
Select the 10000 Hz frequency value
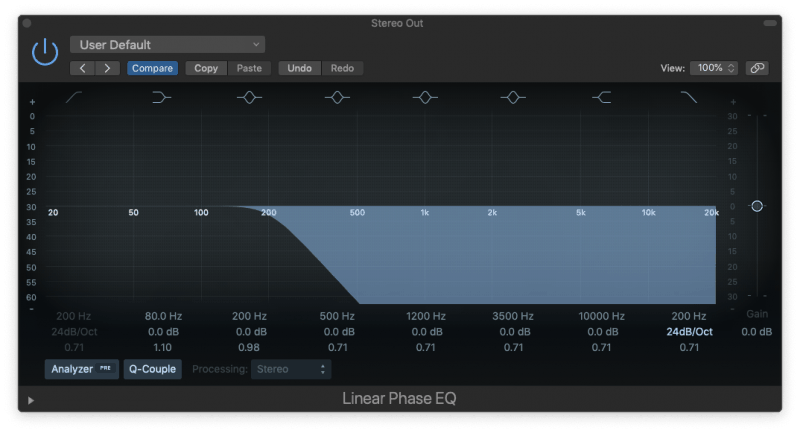click(602, 316)
